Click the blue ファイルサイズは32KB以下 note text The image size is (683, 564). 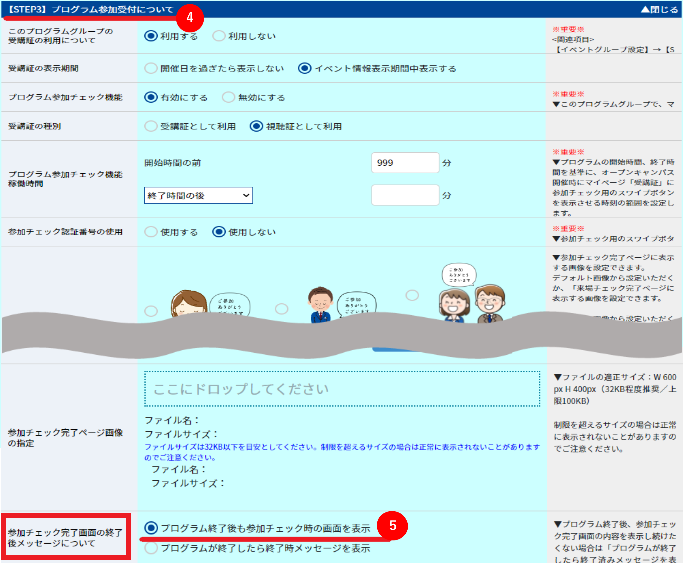(x=342, y=452)
